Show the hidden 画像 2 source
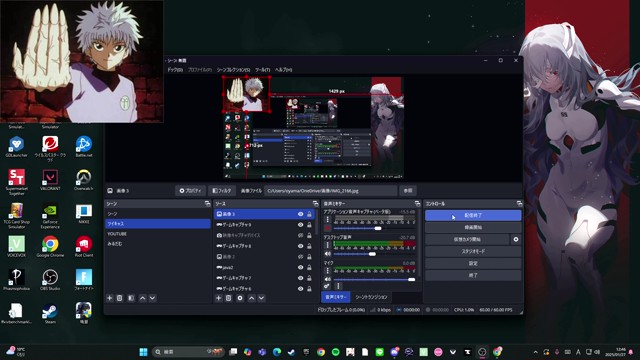The image size is (640, 360). pyautogui.click(x=300, y=257)
